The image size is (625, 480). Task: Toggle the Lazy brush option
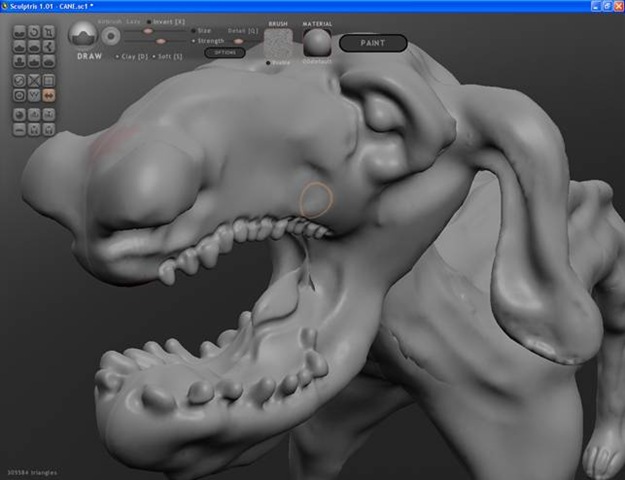(x=133, y=22)
